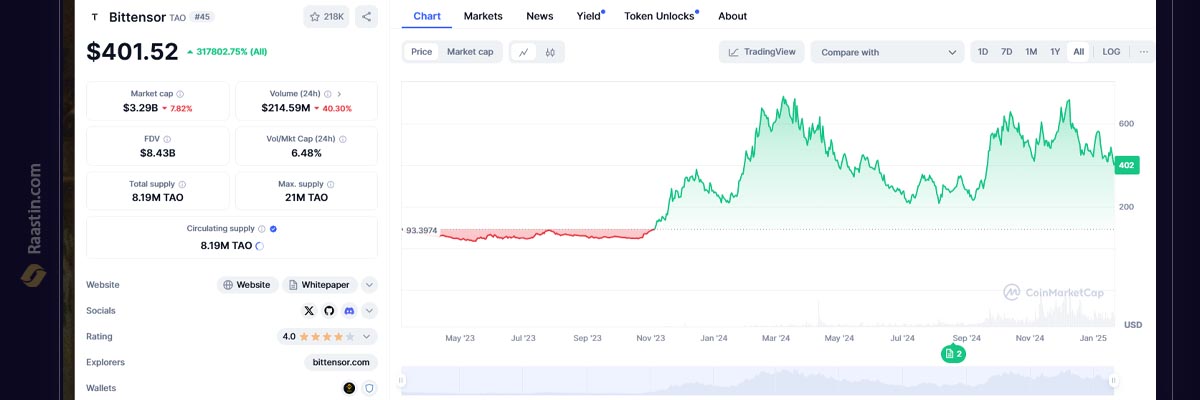Click the $401.52 price text
The height and width of the screenshot is (400, 1200).
tap(132, 51)
